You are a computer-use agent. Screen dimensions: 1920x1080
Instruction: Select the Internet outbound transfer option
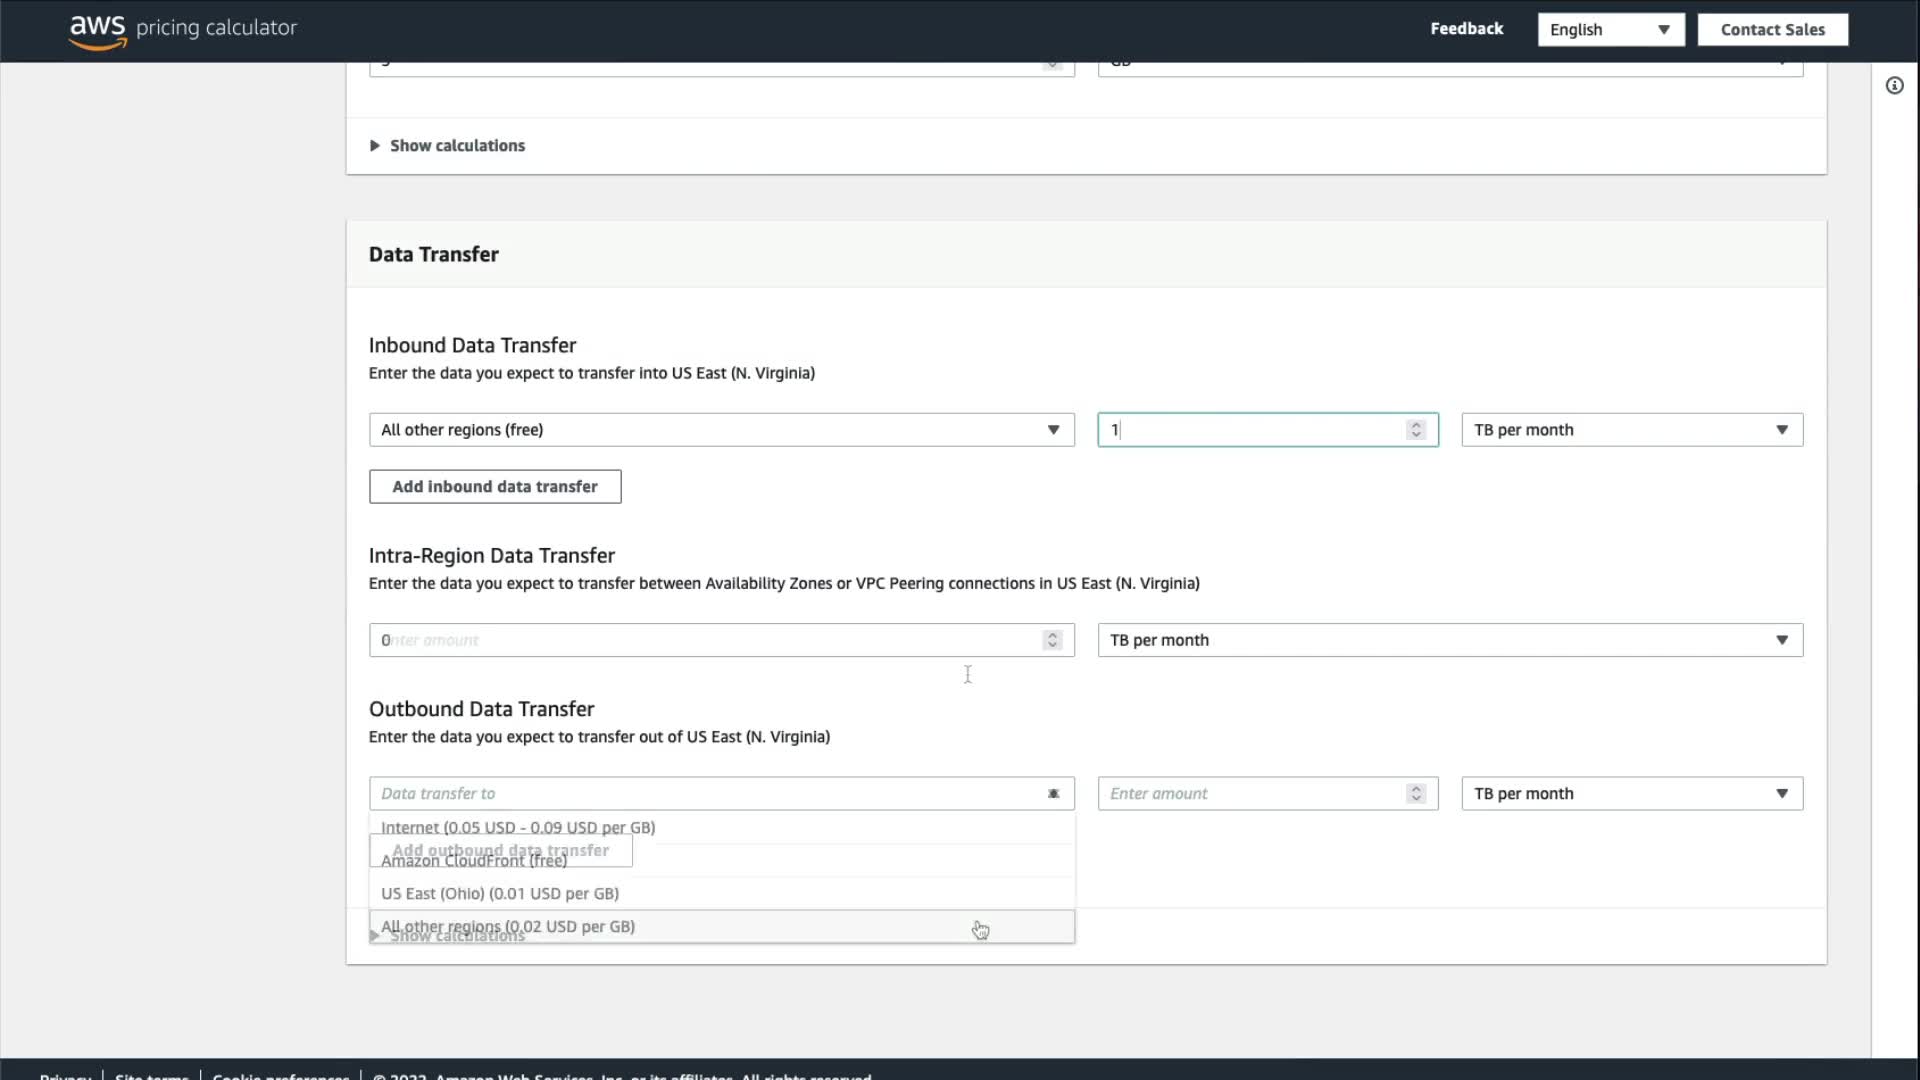[518, 827]
